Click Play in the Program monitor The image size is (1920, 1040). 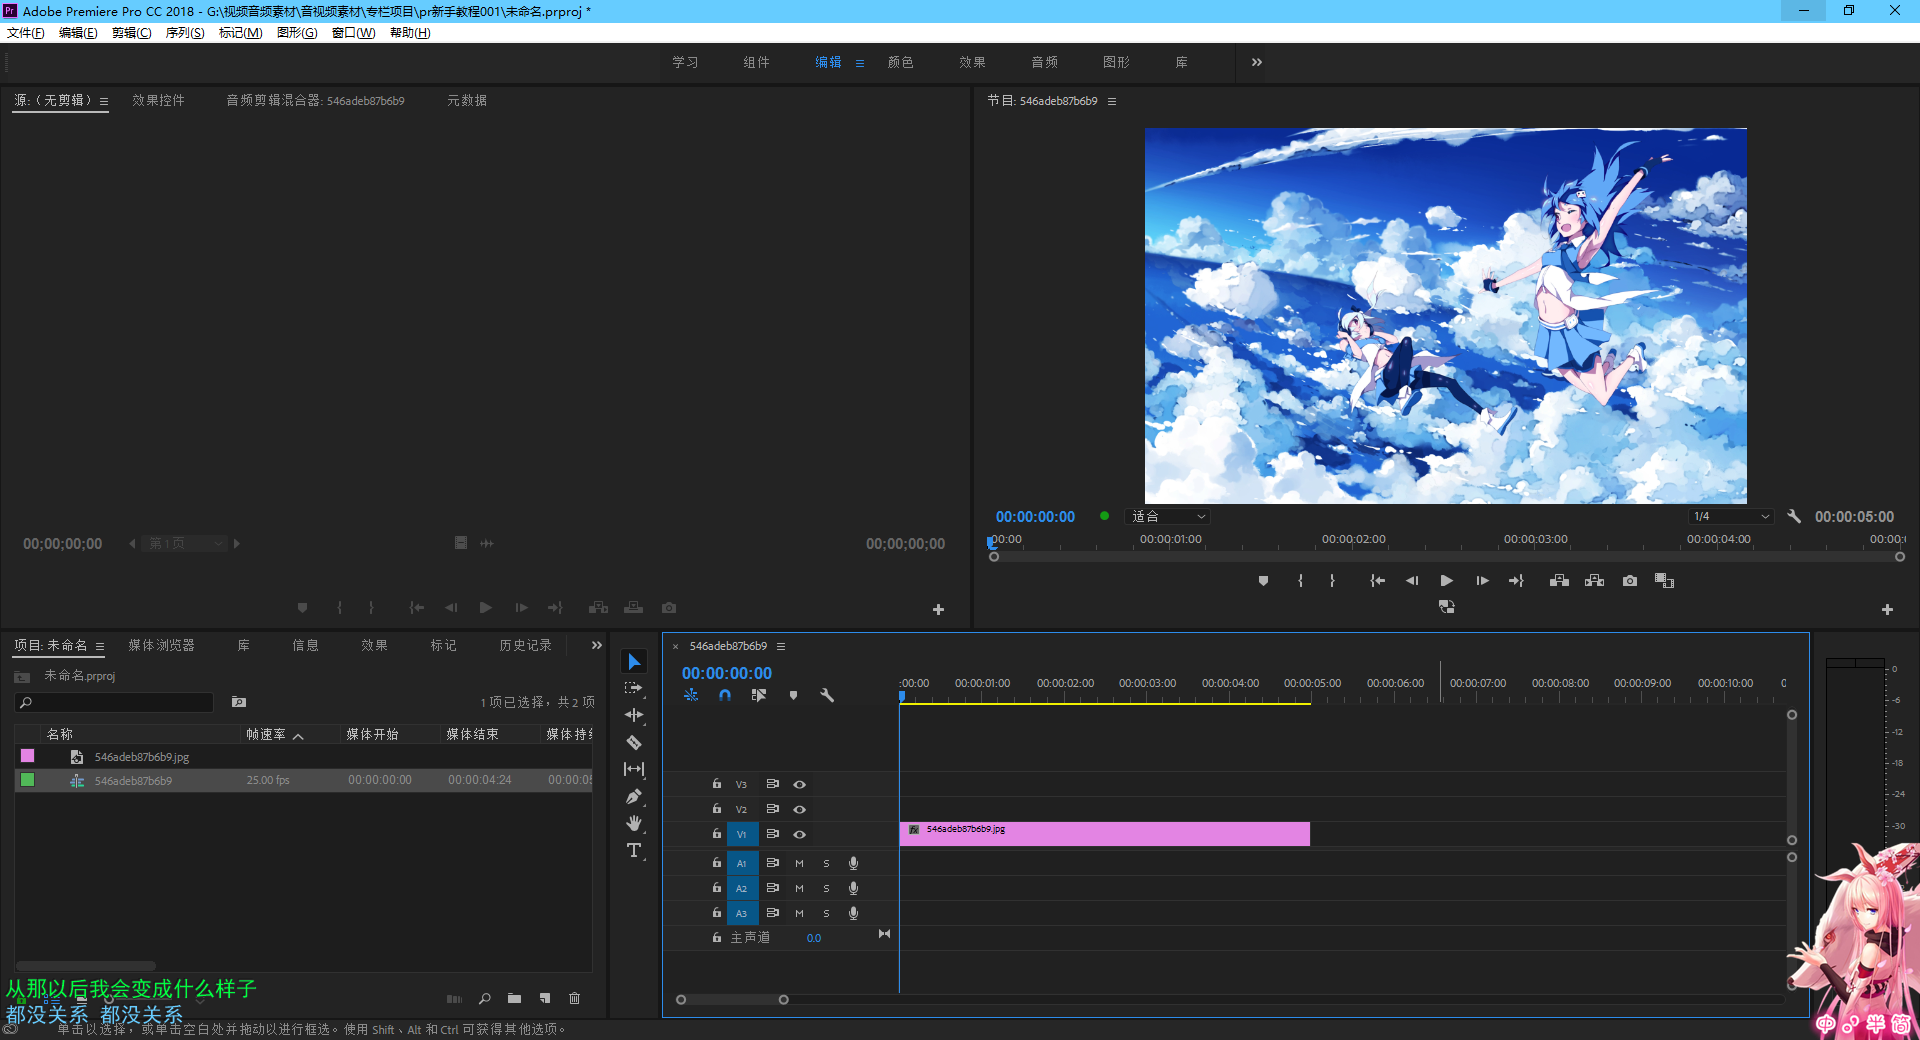point(1446,581)
